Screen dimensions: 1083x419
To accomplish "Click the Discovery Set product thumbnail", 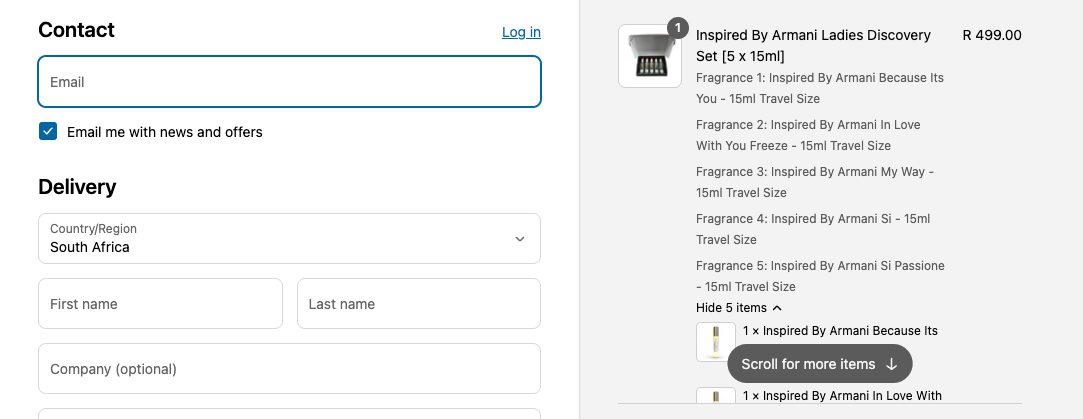I will tap(649, 57).
